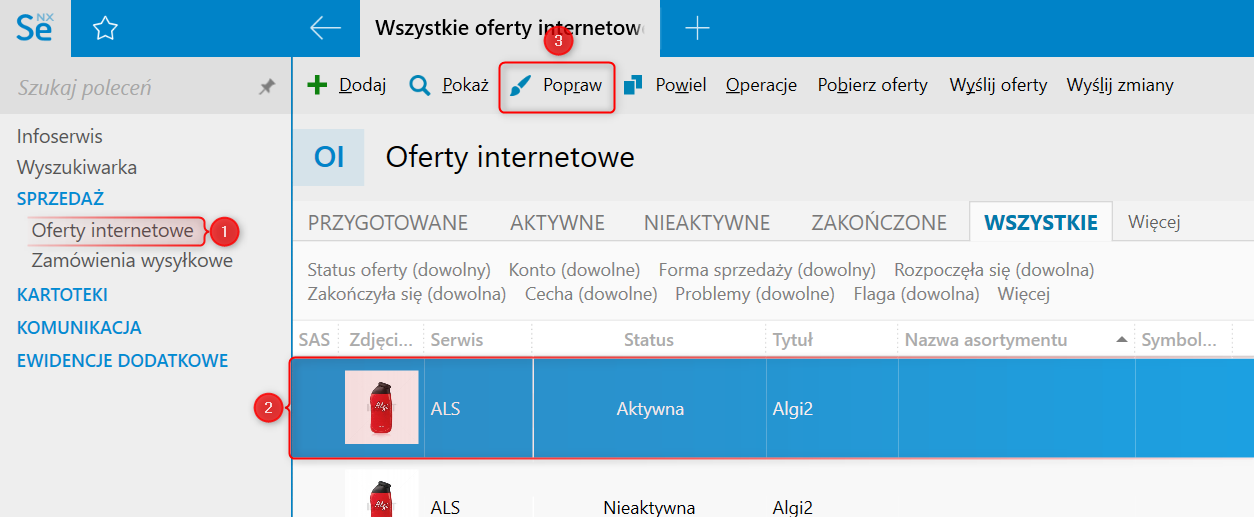
Task: Sort by the Serwis column
Action: tap(478, 340)
